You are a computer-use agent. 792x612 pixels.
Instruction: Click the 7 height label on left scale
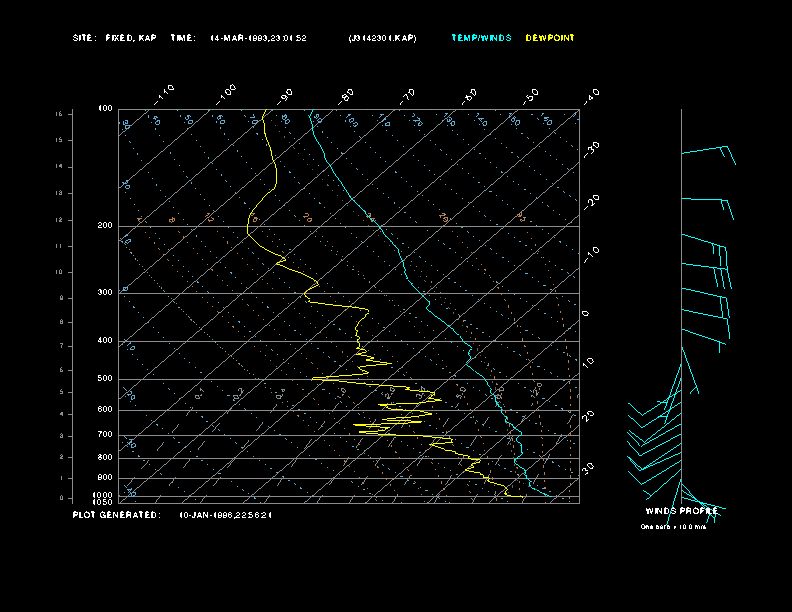pos(62,346)
